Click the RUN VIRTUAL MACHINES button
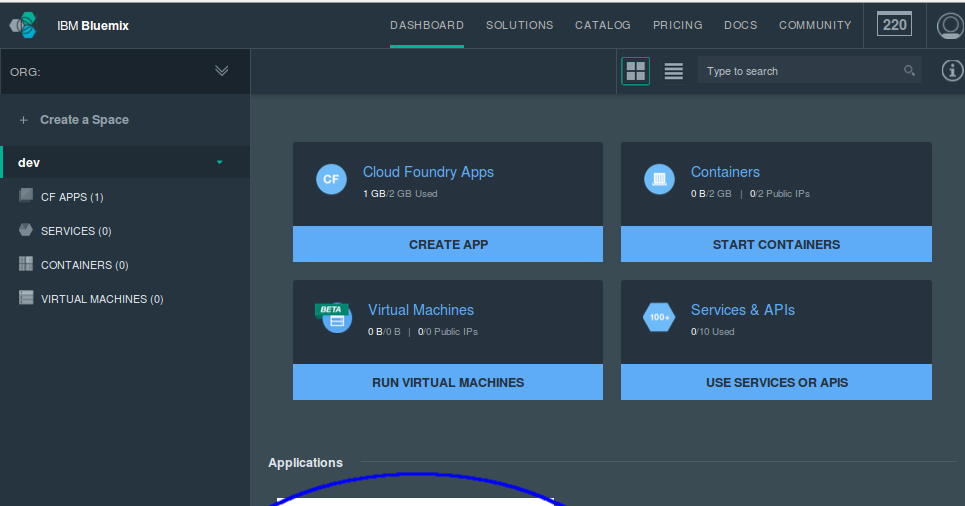 pyautogui.click(x=448, y=382)
